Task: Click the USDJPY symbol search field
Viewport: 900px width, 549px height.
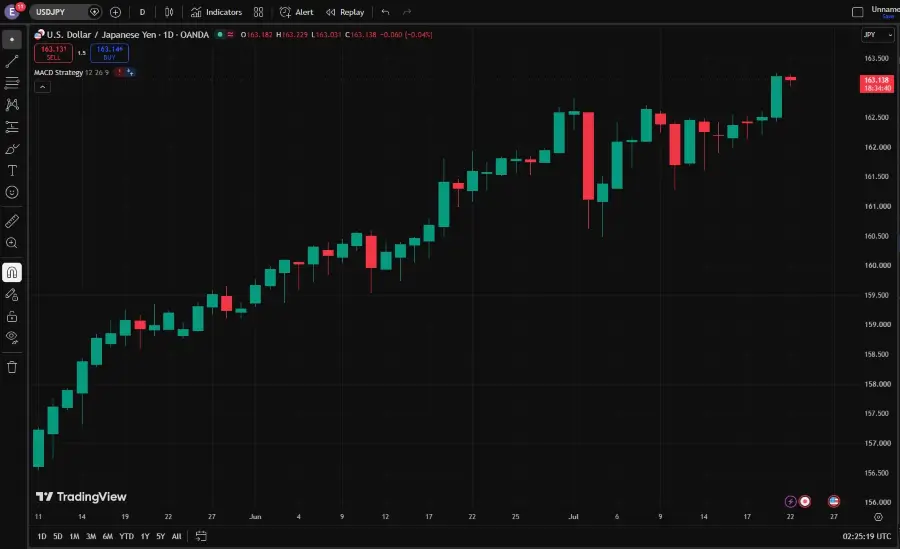Action: coord(60,12)
